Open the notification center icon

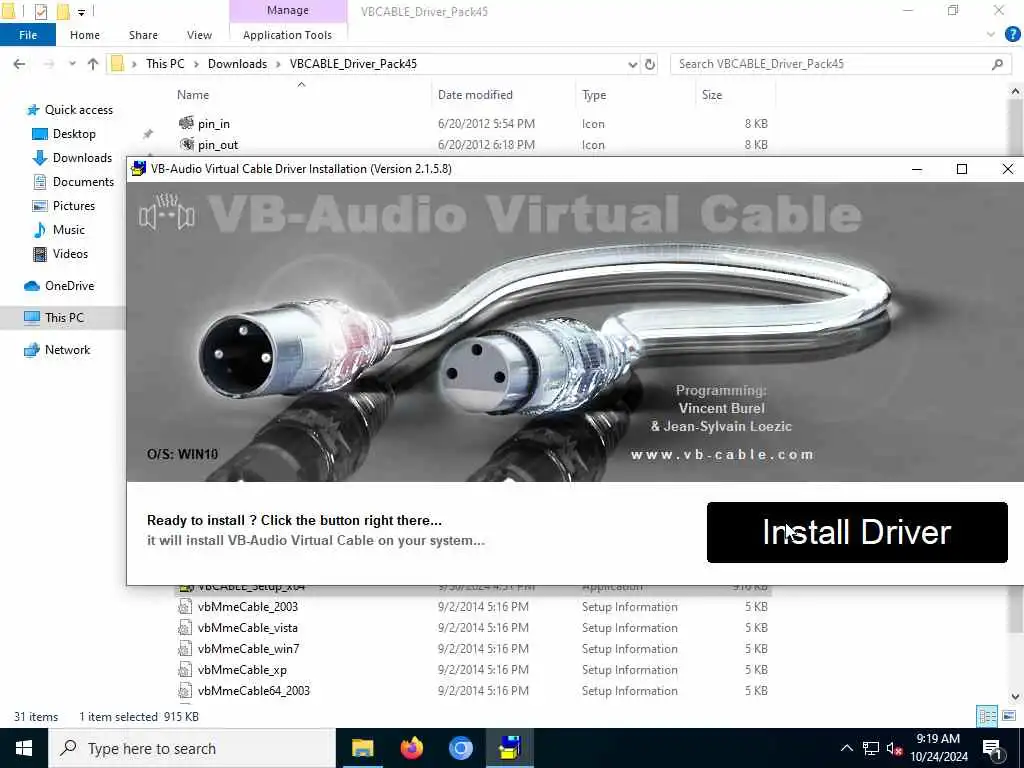point(992,748)
